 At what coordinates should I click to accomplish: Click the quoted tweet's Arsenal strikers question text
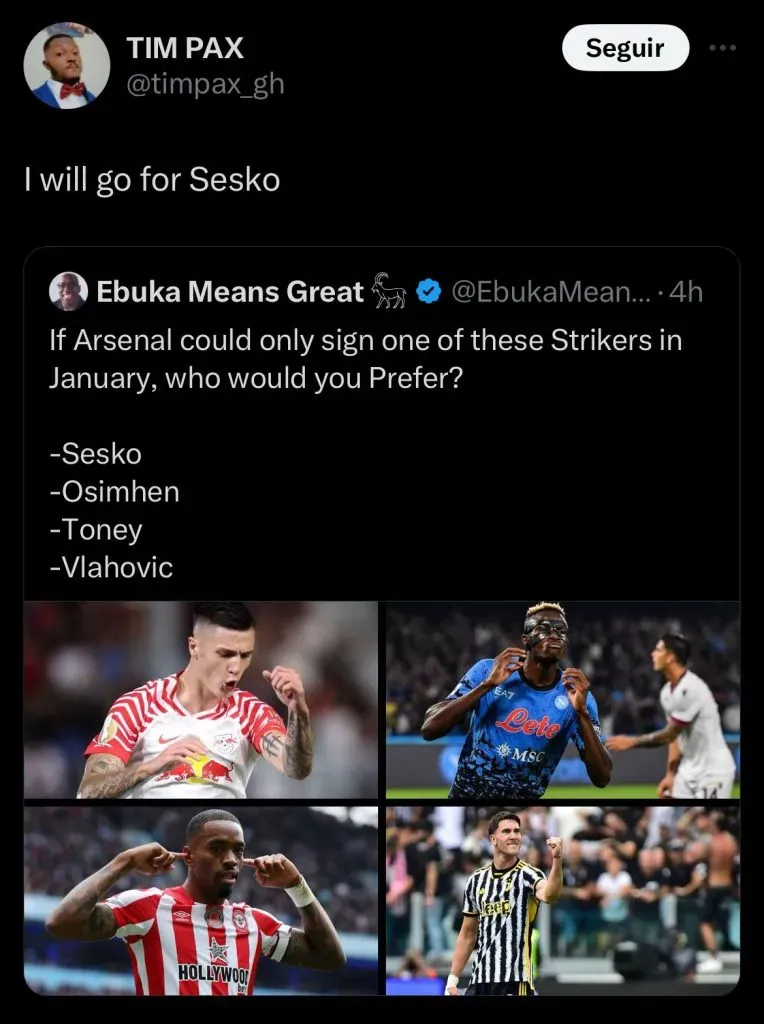coord(365,360)
